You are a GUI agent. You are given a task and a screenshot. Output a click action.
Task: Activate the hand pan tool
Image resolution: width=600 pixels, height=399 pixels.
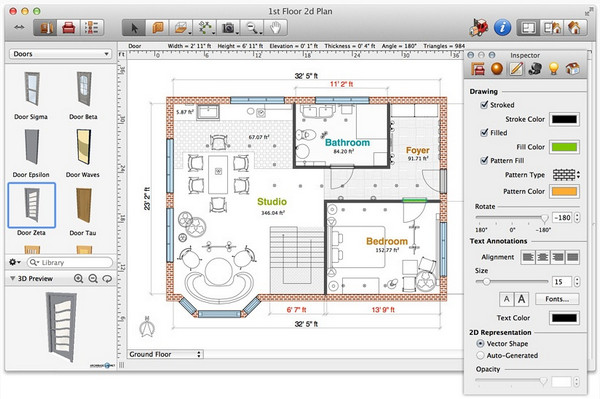[x=276, y=28]
